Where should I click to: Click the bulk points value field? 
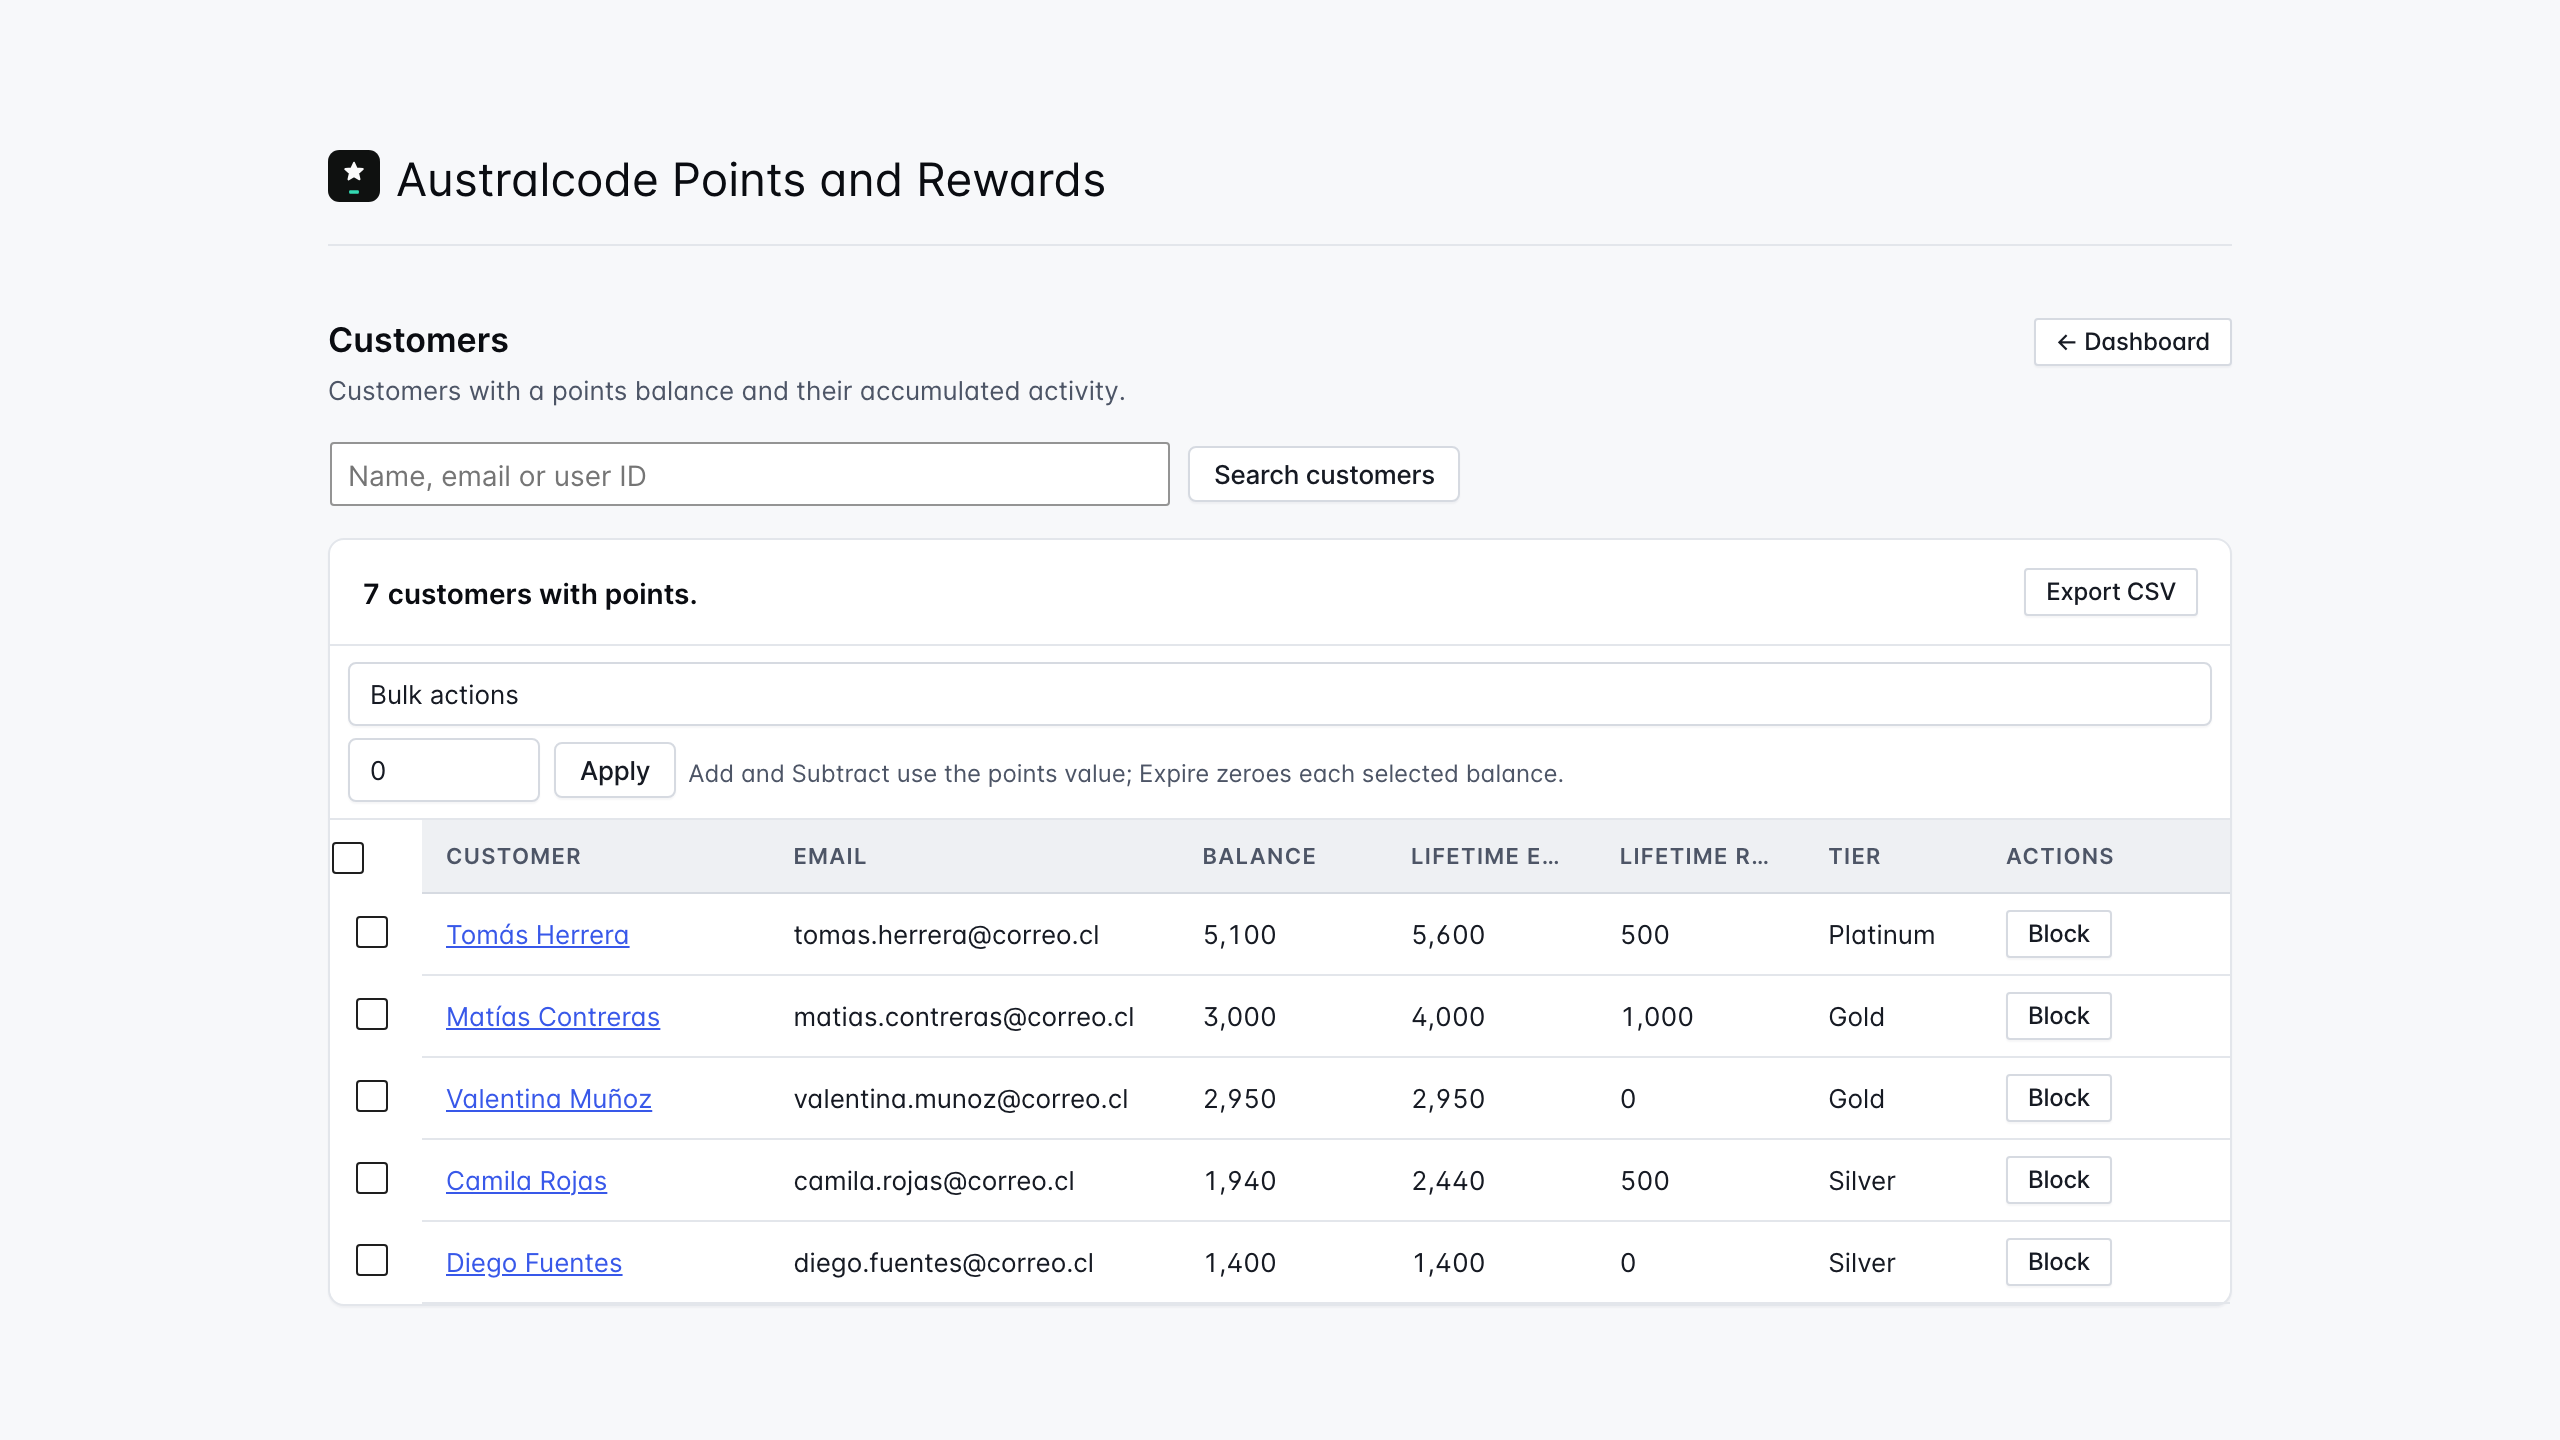click(443, 770)
